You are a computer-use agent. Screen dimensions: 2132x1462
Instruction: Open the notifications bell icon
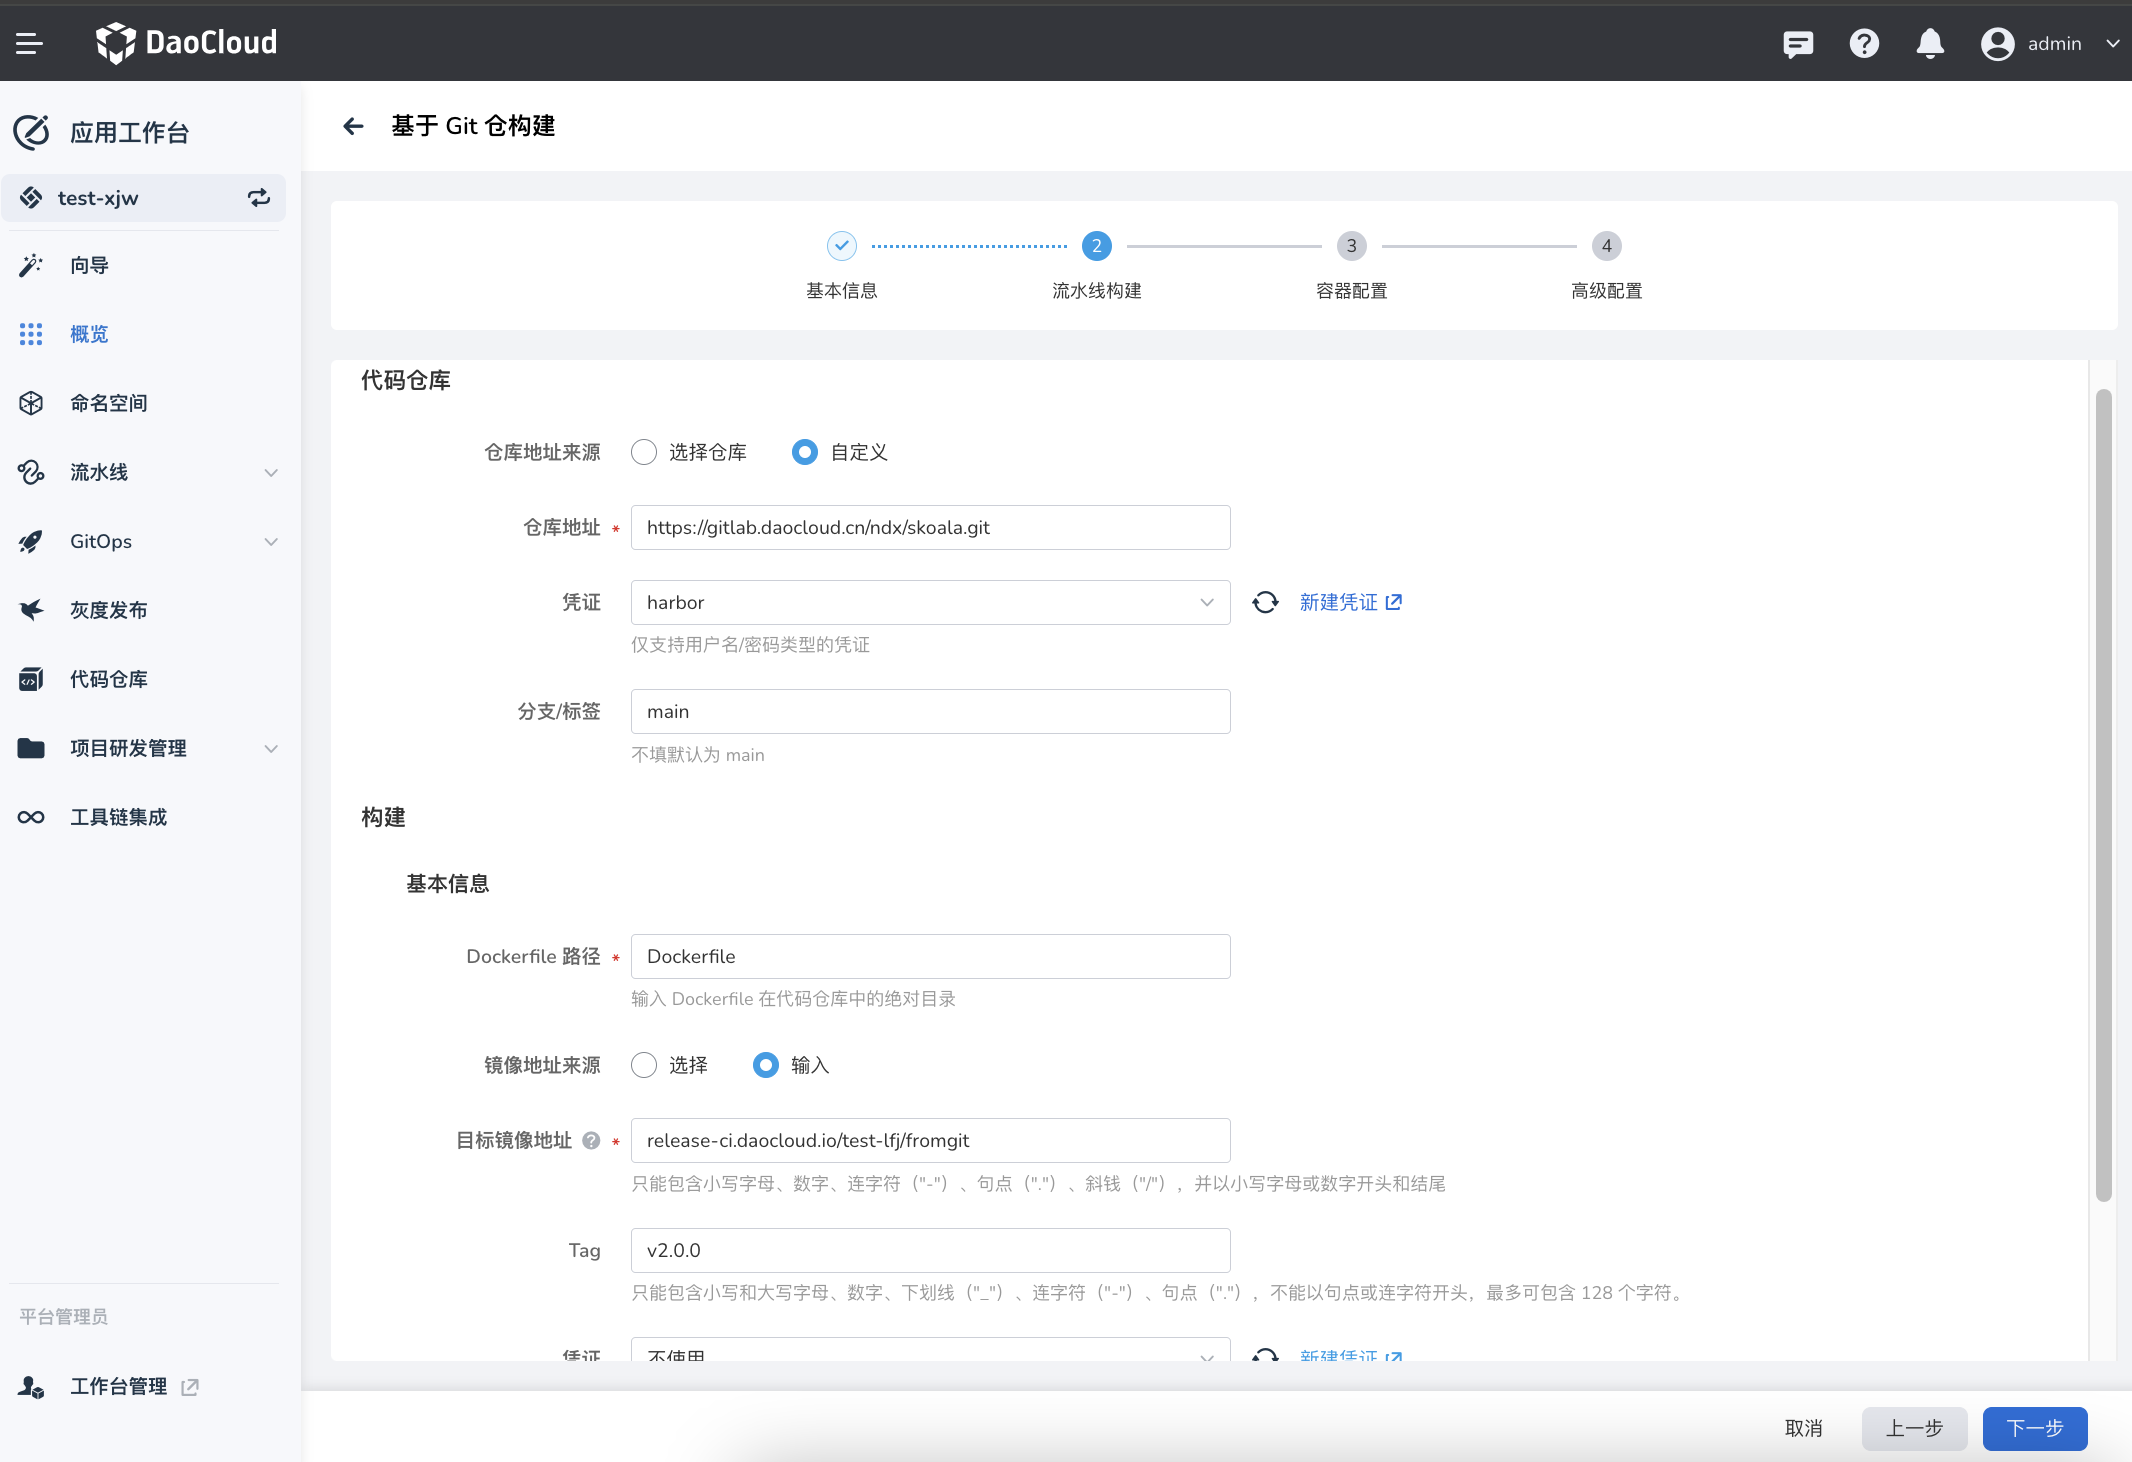(x=1929, y=43)
